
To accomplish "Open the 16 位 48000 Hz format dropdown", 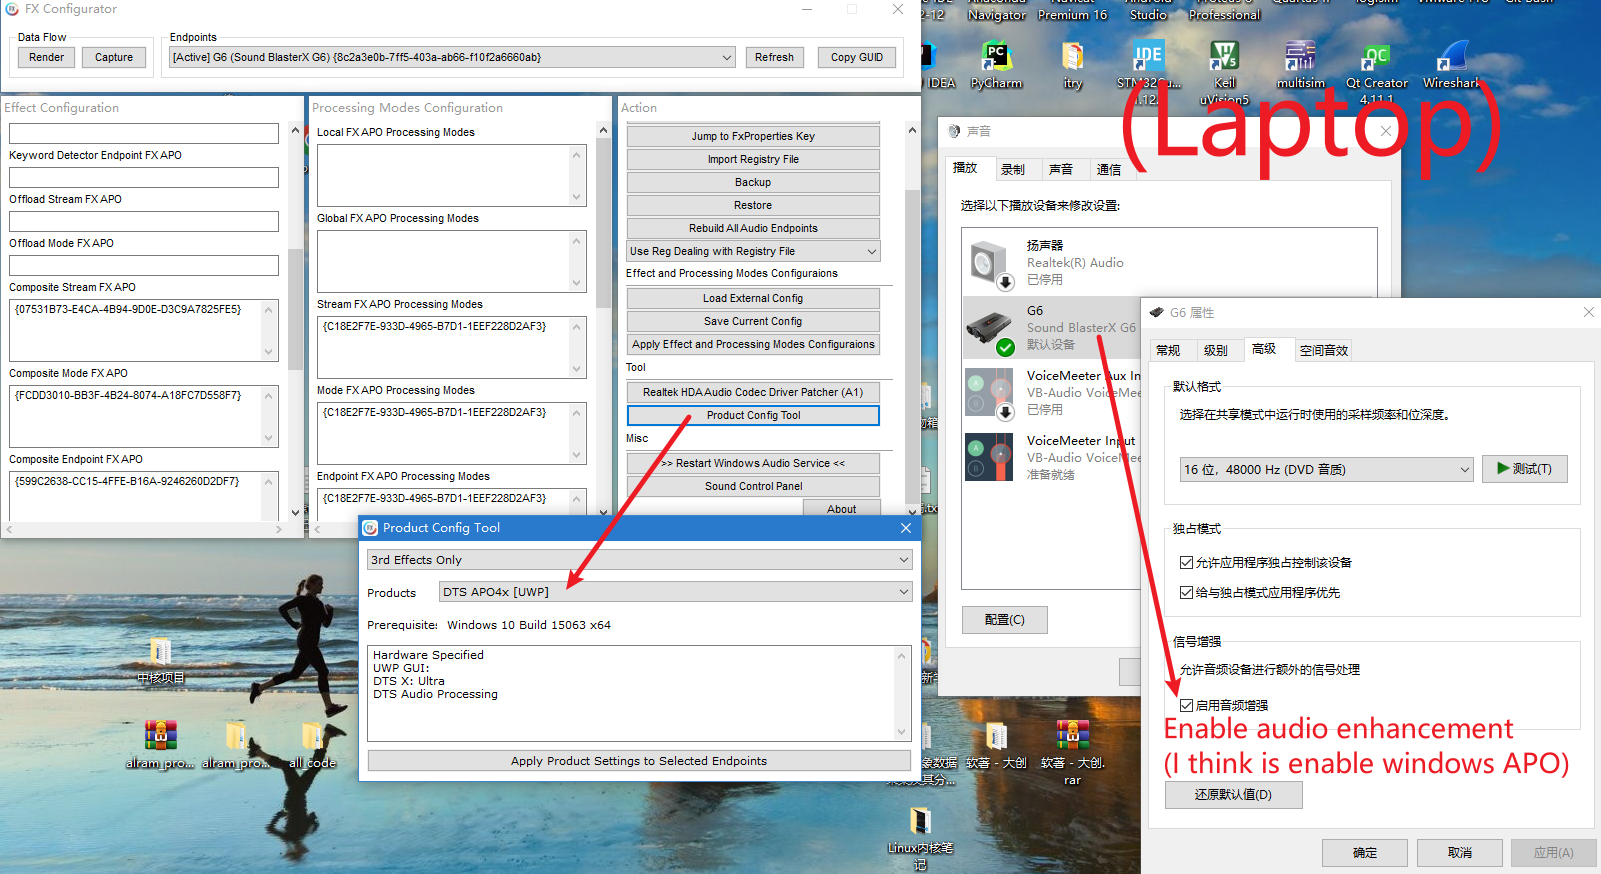I will pos(1326,469).
